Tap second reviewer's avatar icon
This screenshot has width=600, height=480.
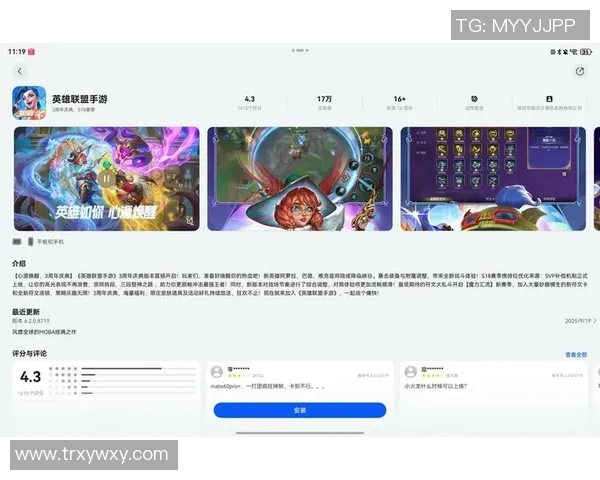click(411, 371)
